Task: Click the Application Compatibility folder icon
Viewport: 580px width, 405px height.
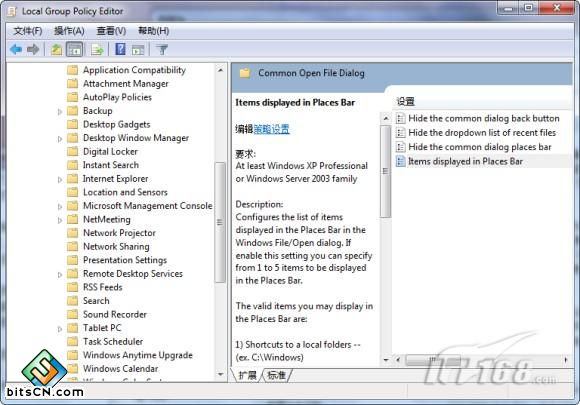Action: point(72,70)
